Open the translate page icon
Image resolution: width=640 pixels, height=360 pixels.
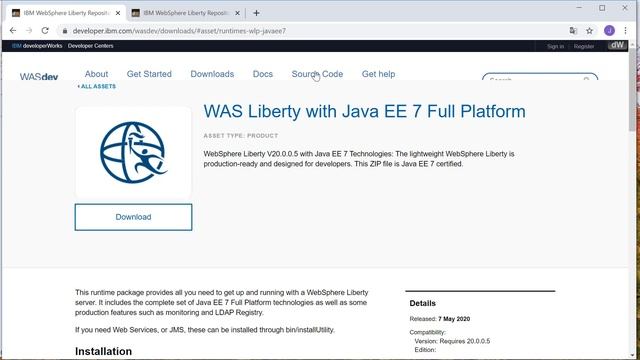pos(573,31)
